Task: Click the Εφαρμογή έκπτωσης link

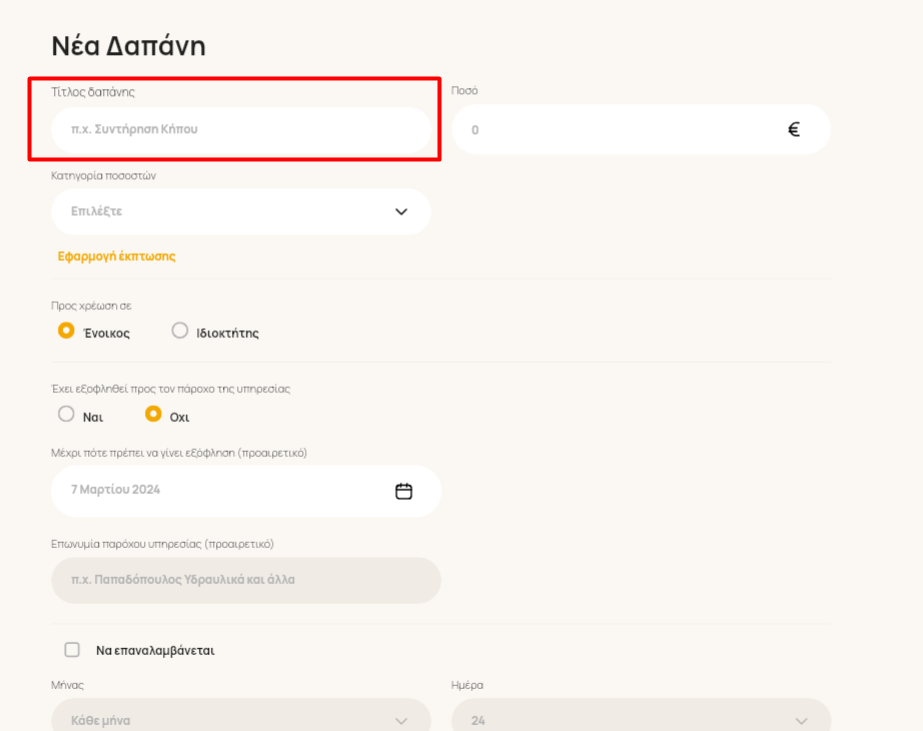Action: [x=117, y=256]
